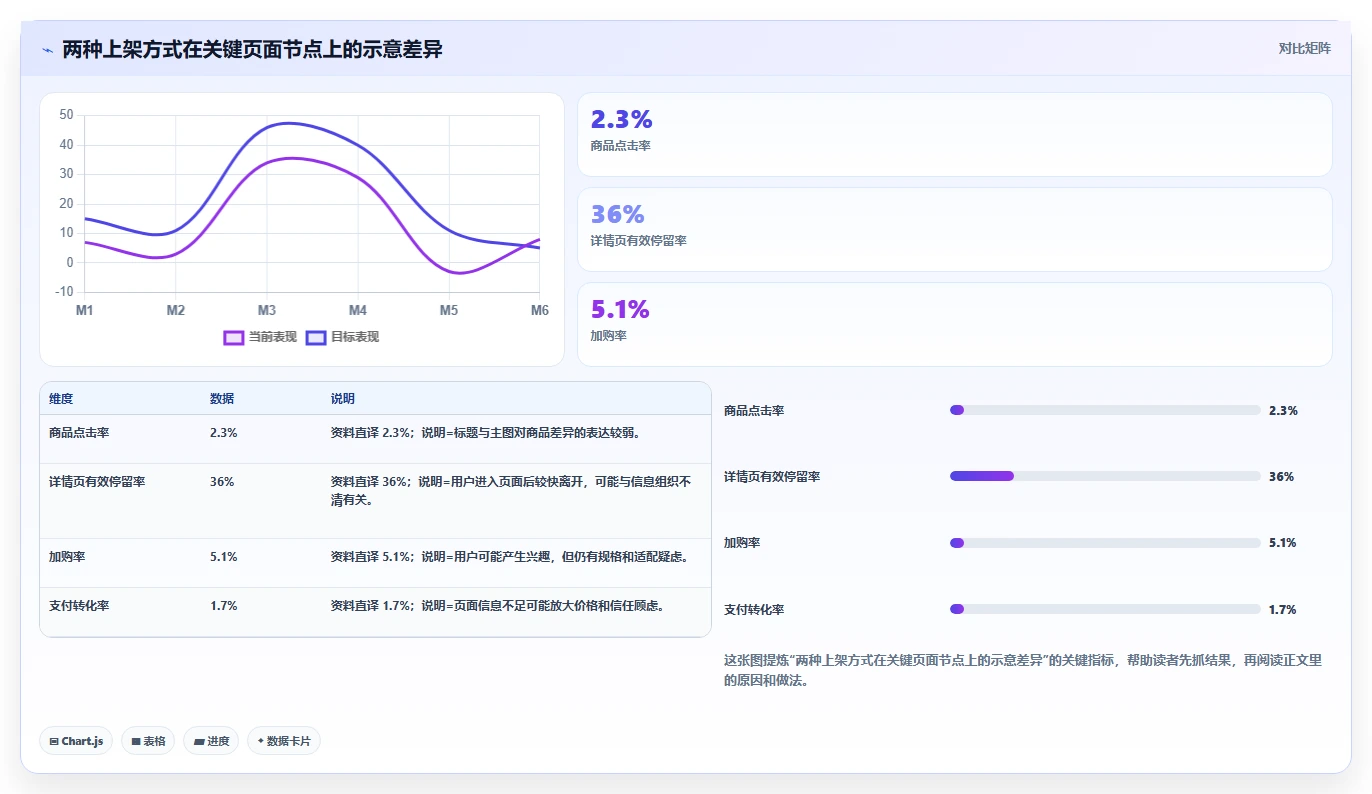The width and height of the screenshot is (1372, 794).
Task: Click the 1.7% cell in table
Action: tap(223, 605)
